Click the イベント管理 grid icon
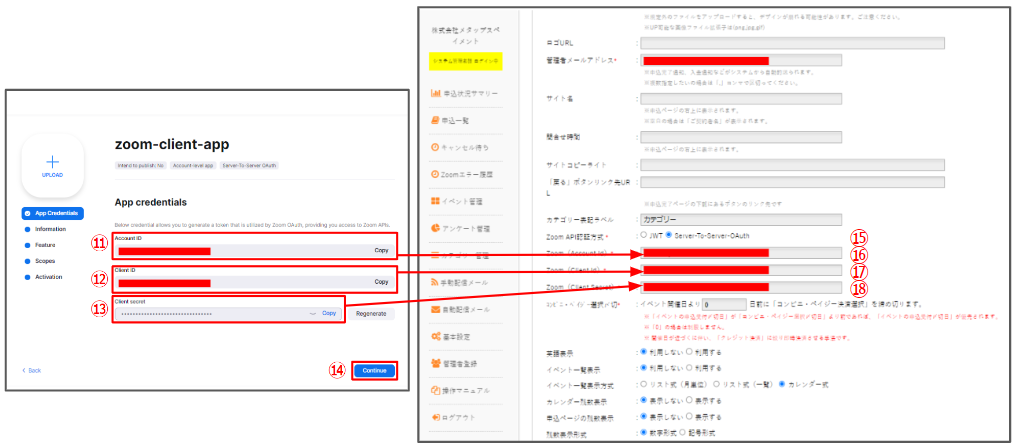This screenshot has height=447, width=1018. pyautogui.click(x=436, y=201)
